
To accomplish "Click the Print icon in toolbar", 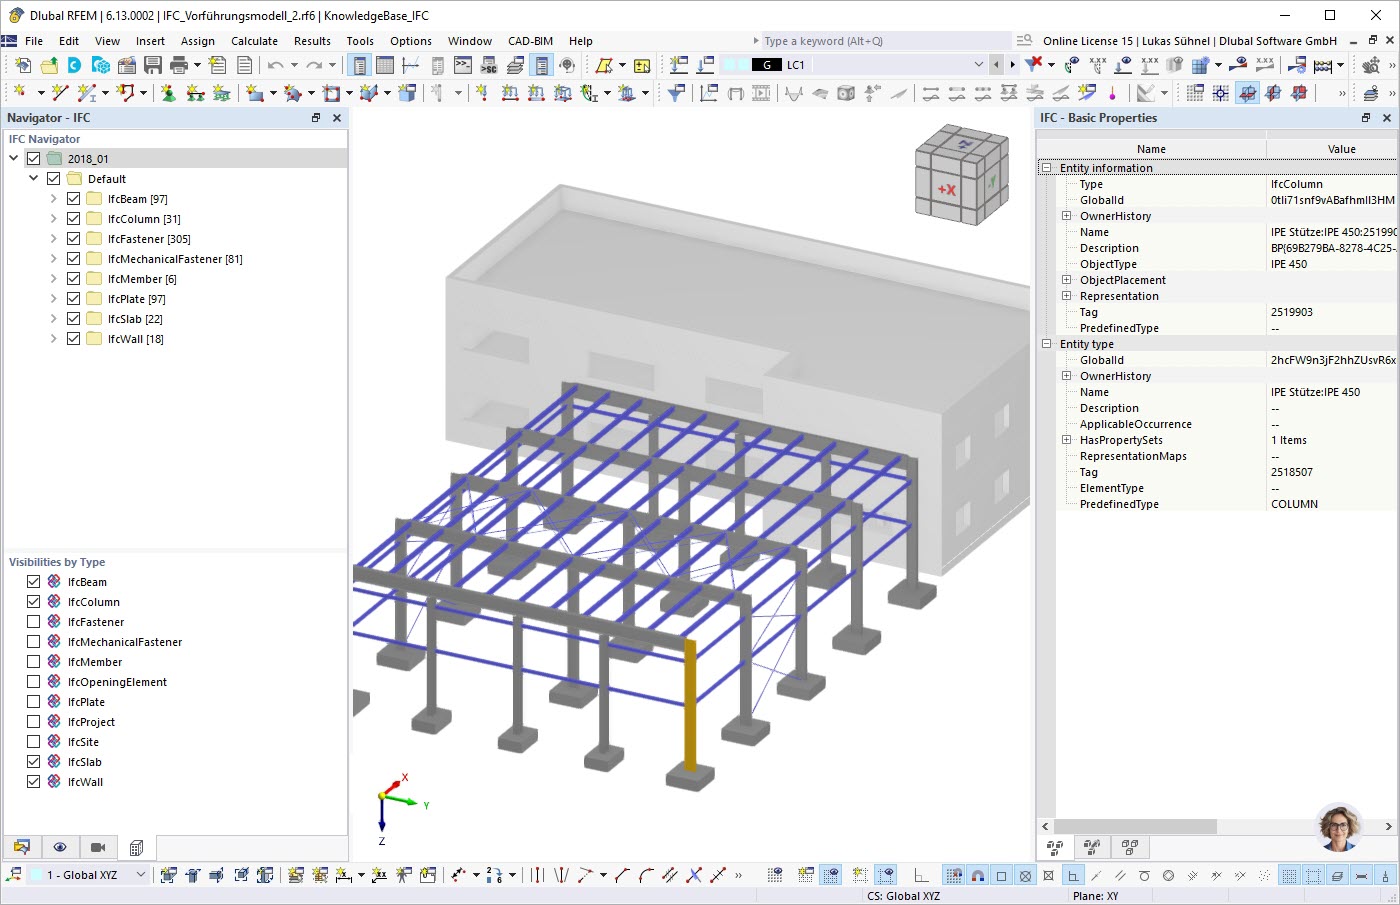I will (179, 65).
